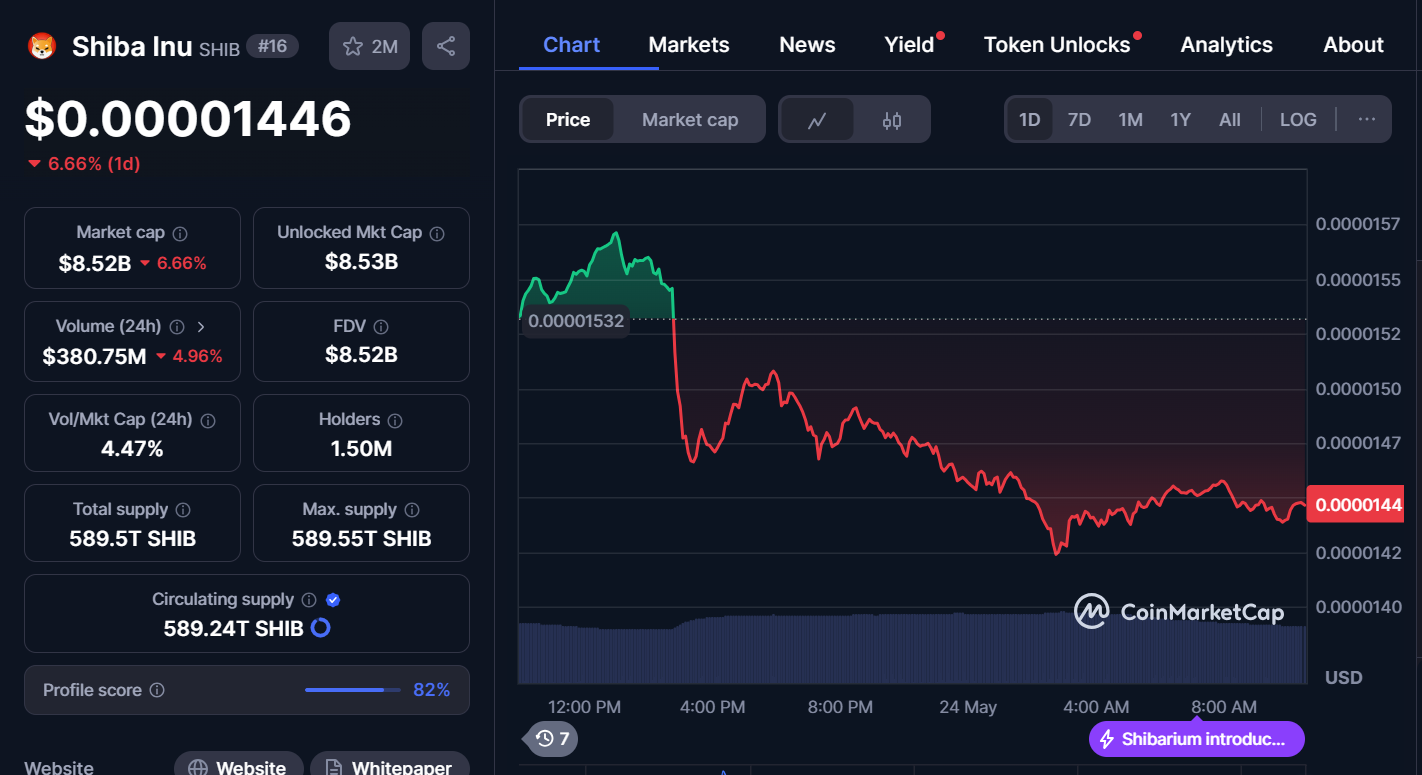The height and width of the screenshot is (775, 1422).
Task: Click info icon beside Unlocked Mkt Cap
Action: [x=437, y=233]
